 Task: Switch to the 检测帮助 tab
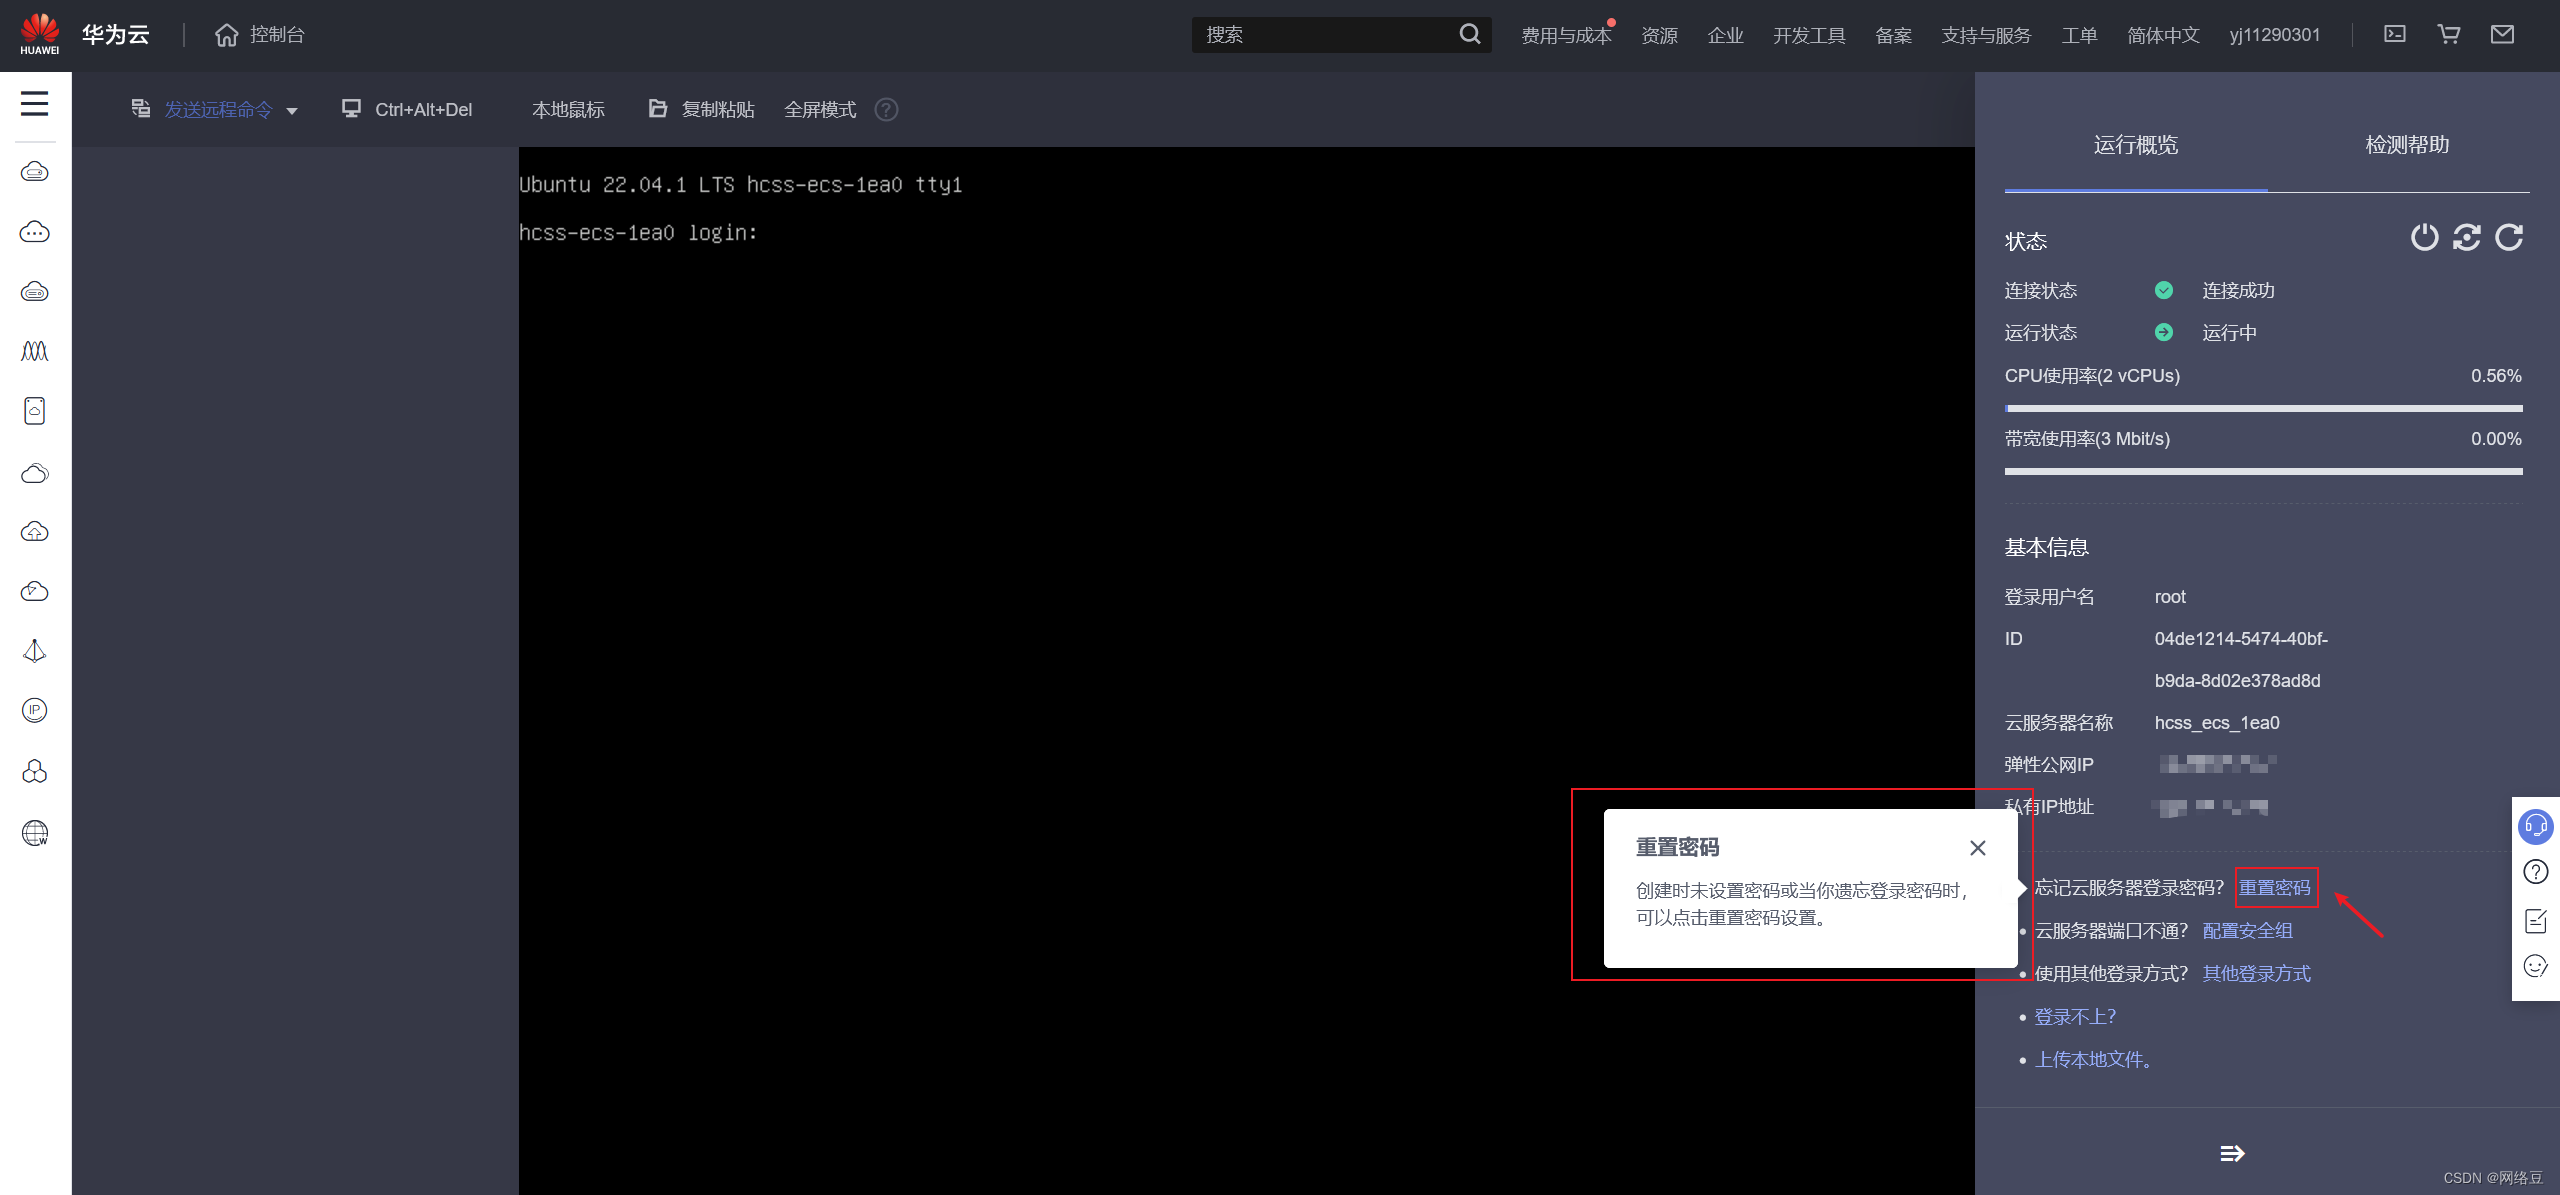pos(2407,145)
